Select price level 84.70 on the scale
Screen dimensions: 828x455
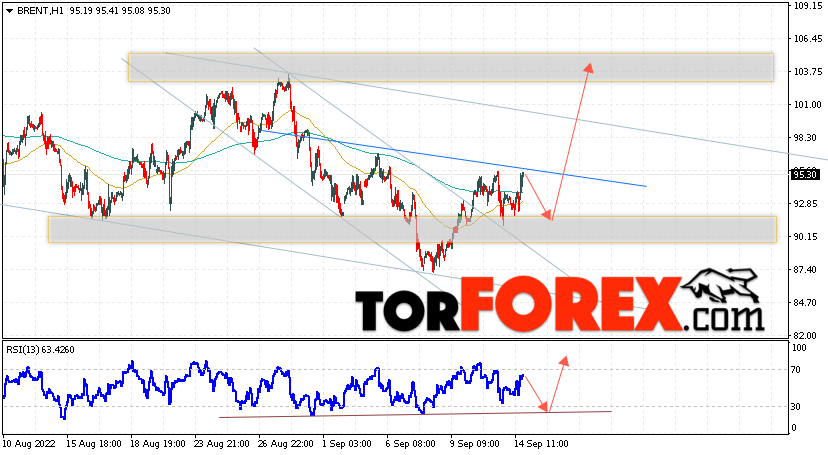coord(806,303)
